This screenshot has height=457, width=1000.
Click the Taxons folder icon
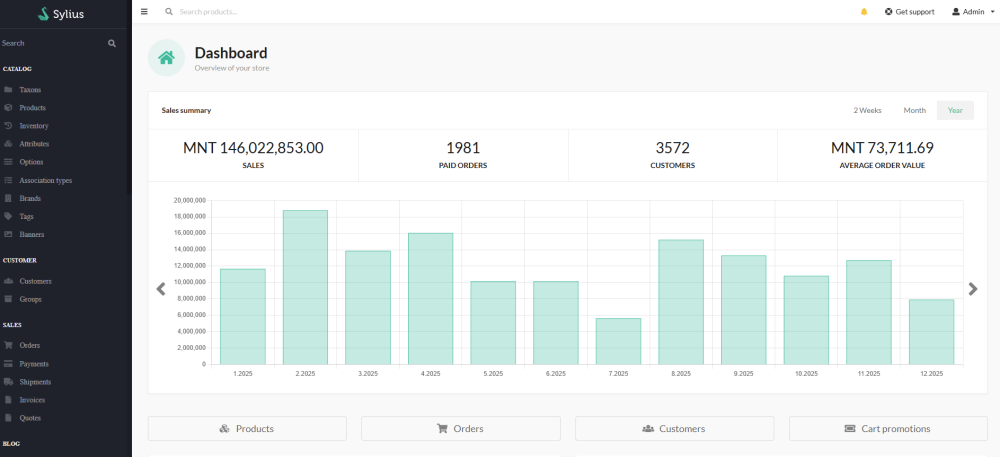point(8,90)
